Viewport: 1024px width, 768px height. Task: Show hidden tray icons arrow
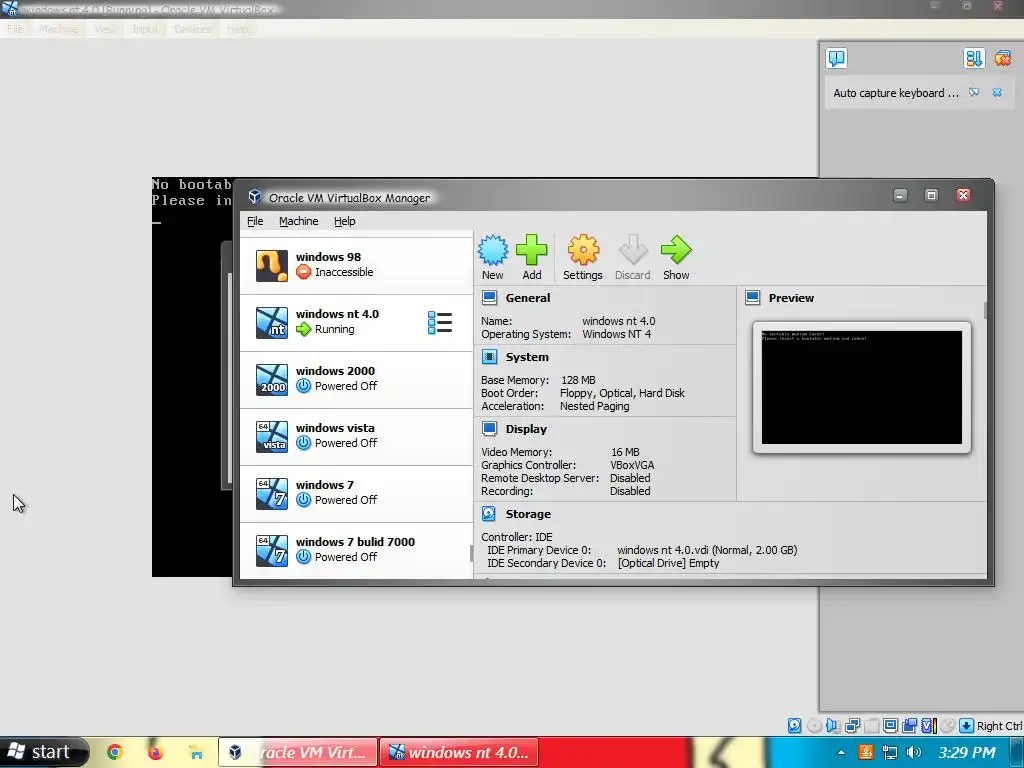pos(841,752)
